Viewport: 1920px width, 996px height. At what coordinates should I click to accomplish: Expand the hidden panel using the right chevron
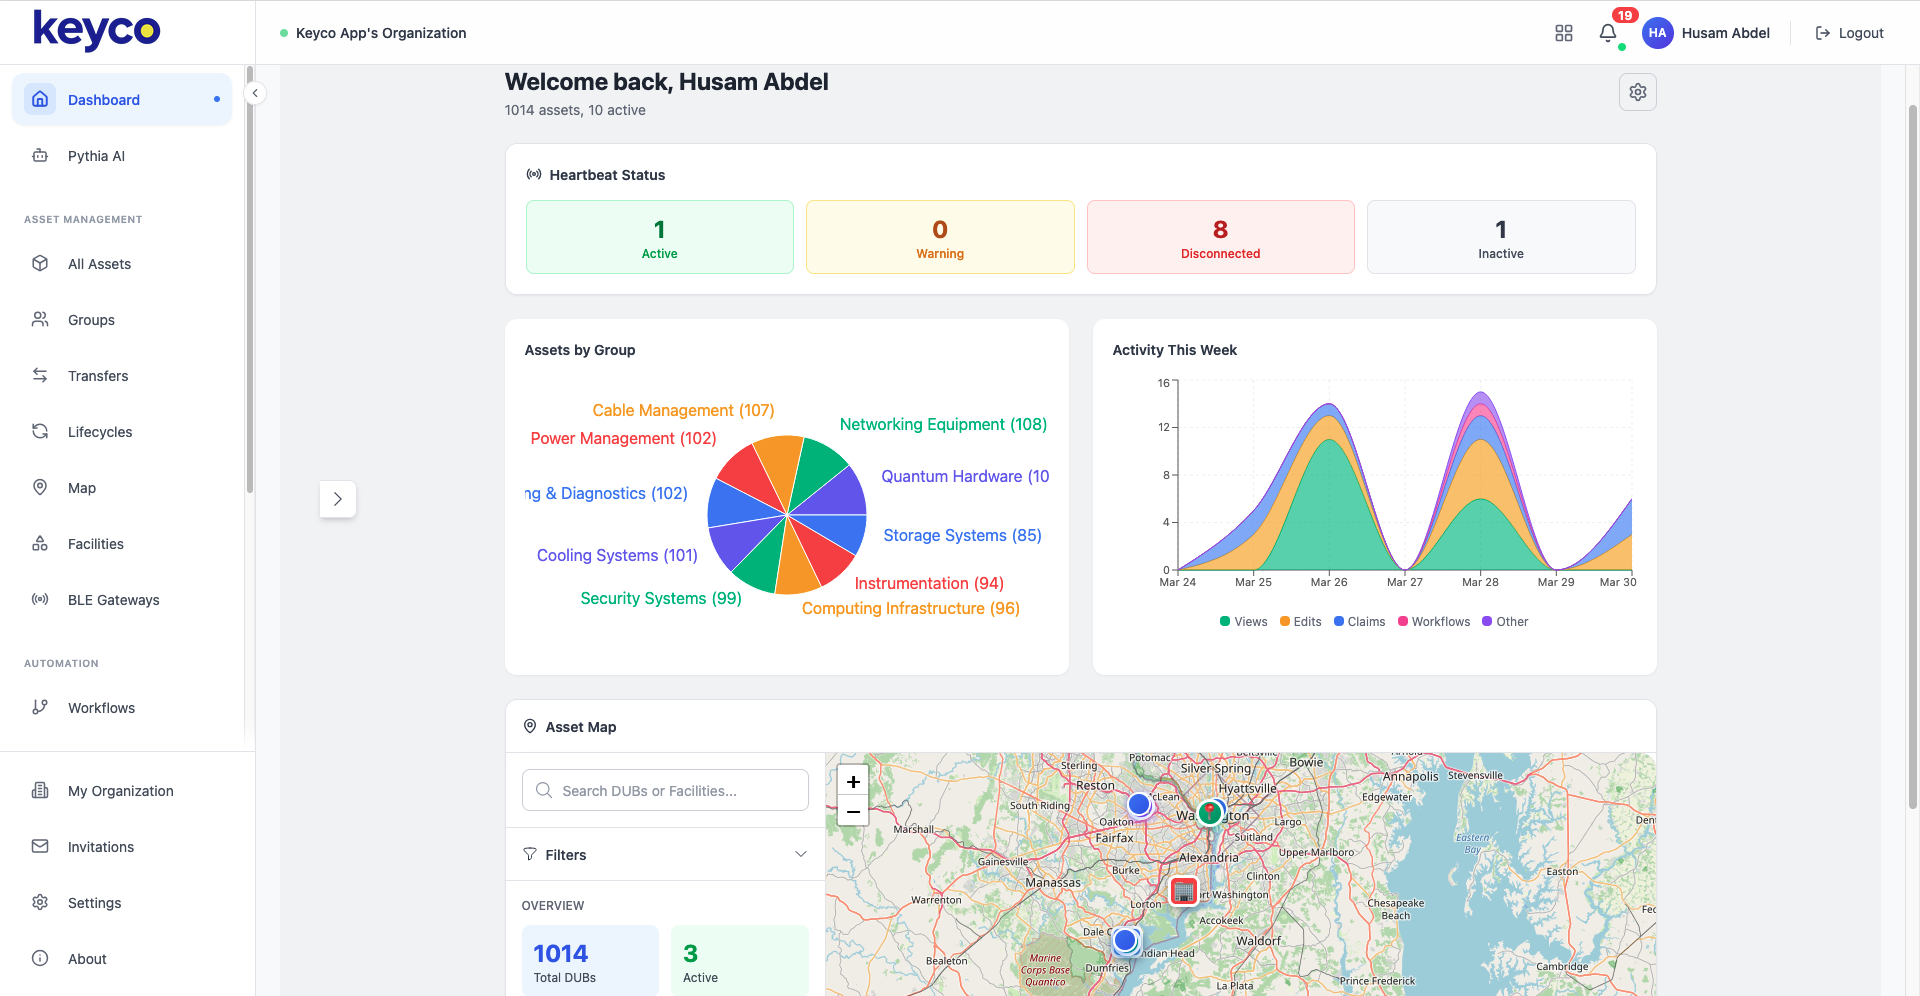(x=338, y=498)
